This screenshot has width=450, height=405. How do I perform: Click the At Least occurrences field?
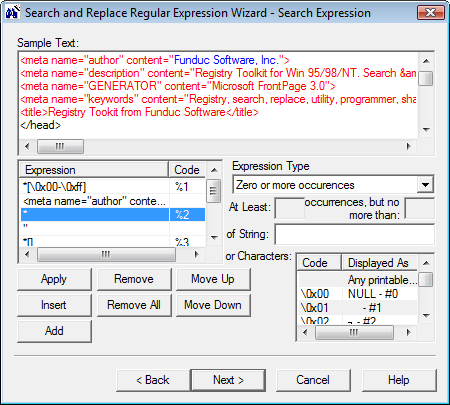[289, 208]
